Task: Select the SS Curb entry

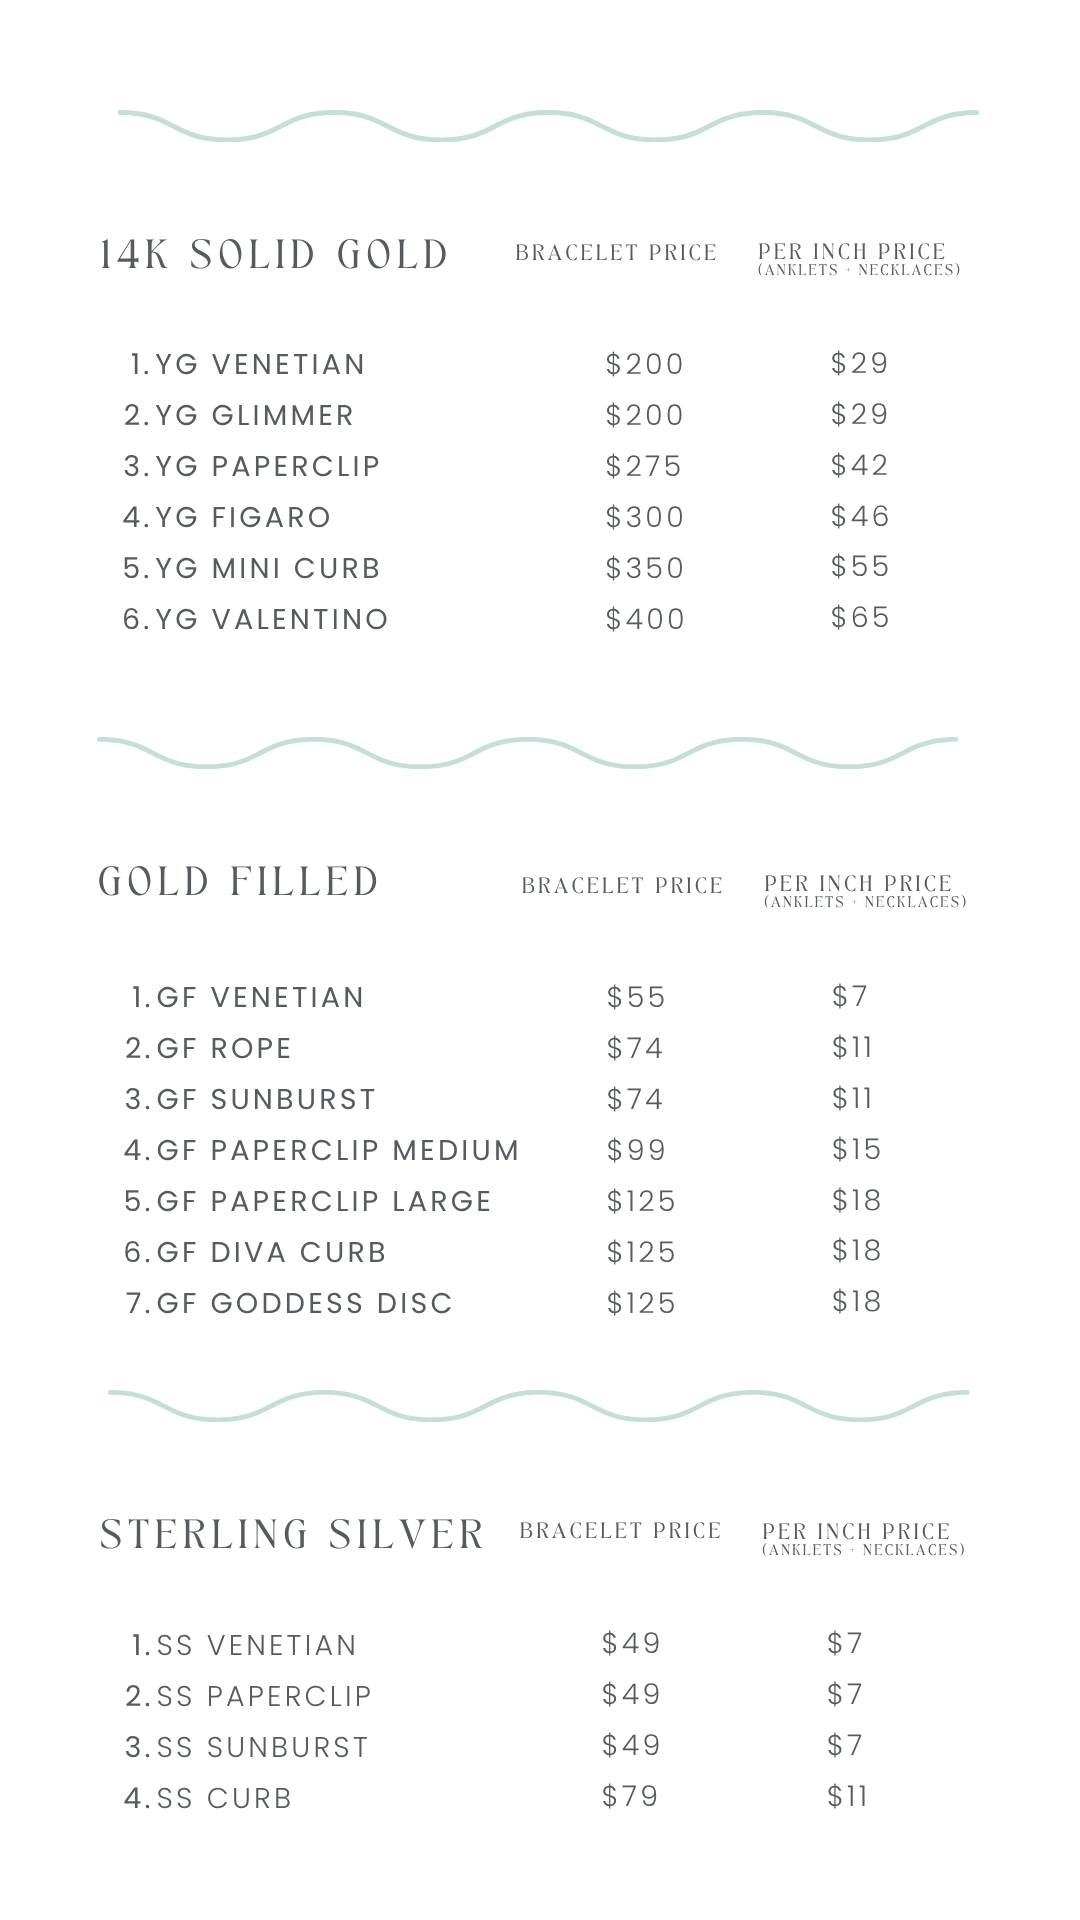Action: [208, 1799]
